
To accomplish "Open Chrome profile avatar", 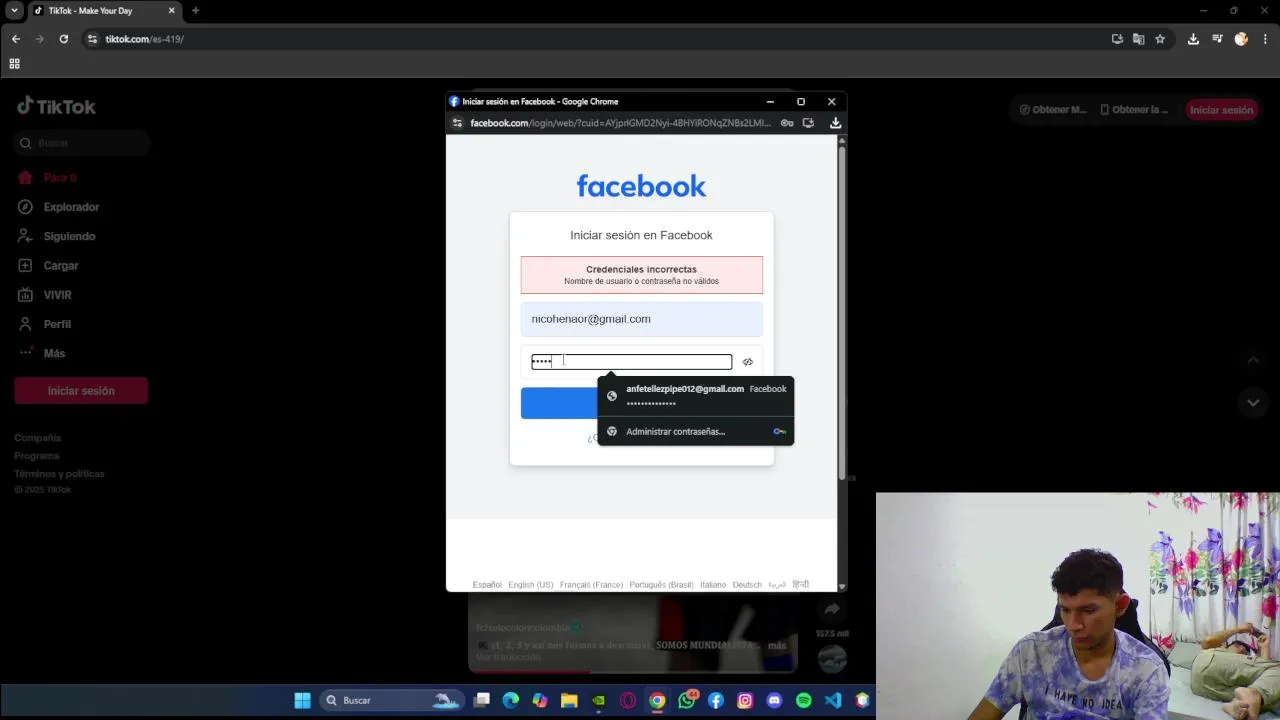I will [x=1241, y=39].
